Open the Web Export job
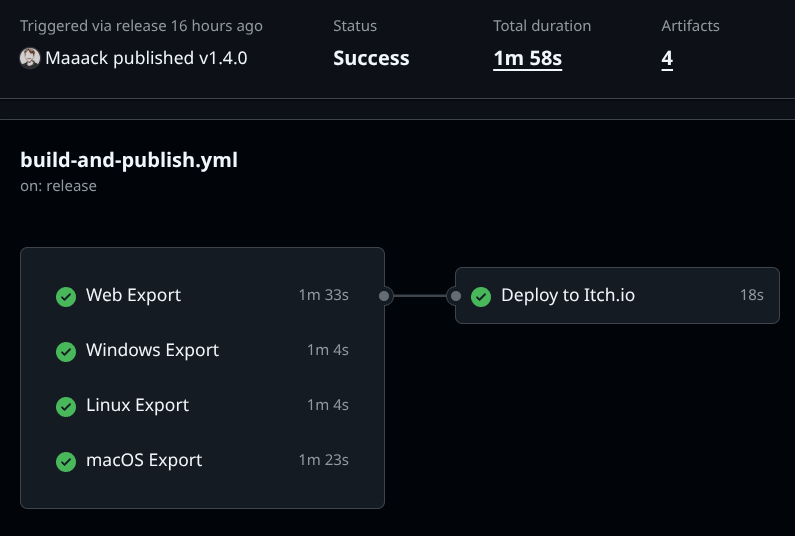The width and height of the screenshot is (795, 536). (x=133, y=295)
